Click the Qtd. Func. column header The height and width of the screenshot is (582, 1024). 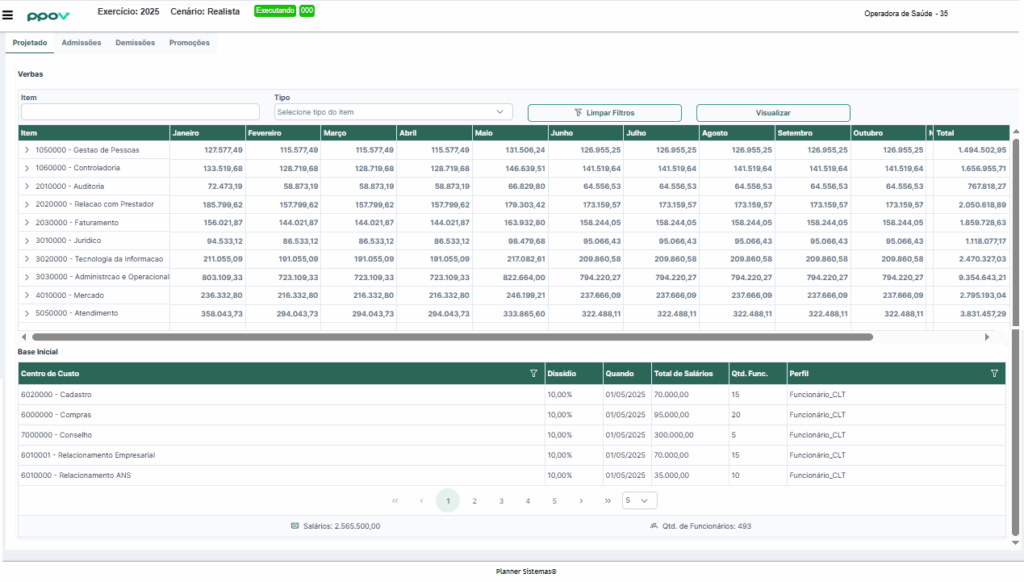pos(758,374)
